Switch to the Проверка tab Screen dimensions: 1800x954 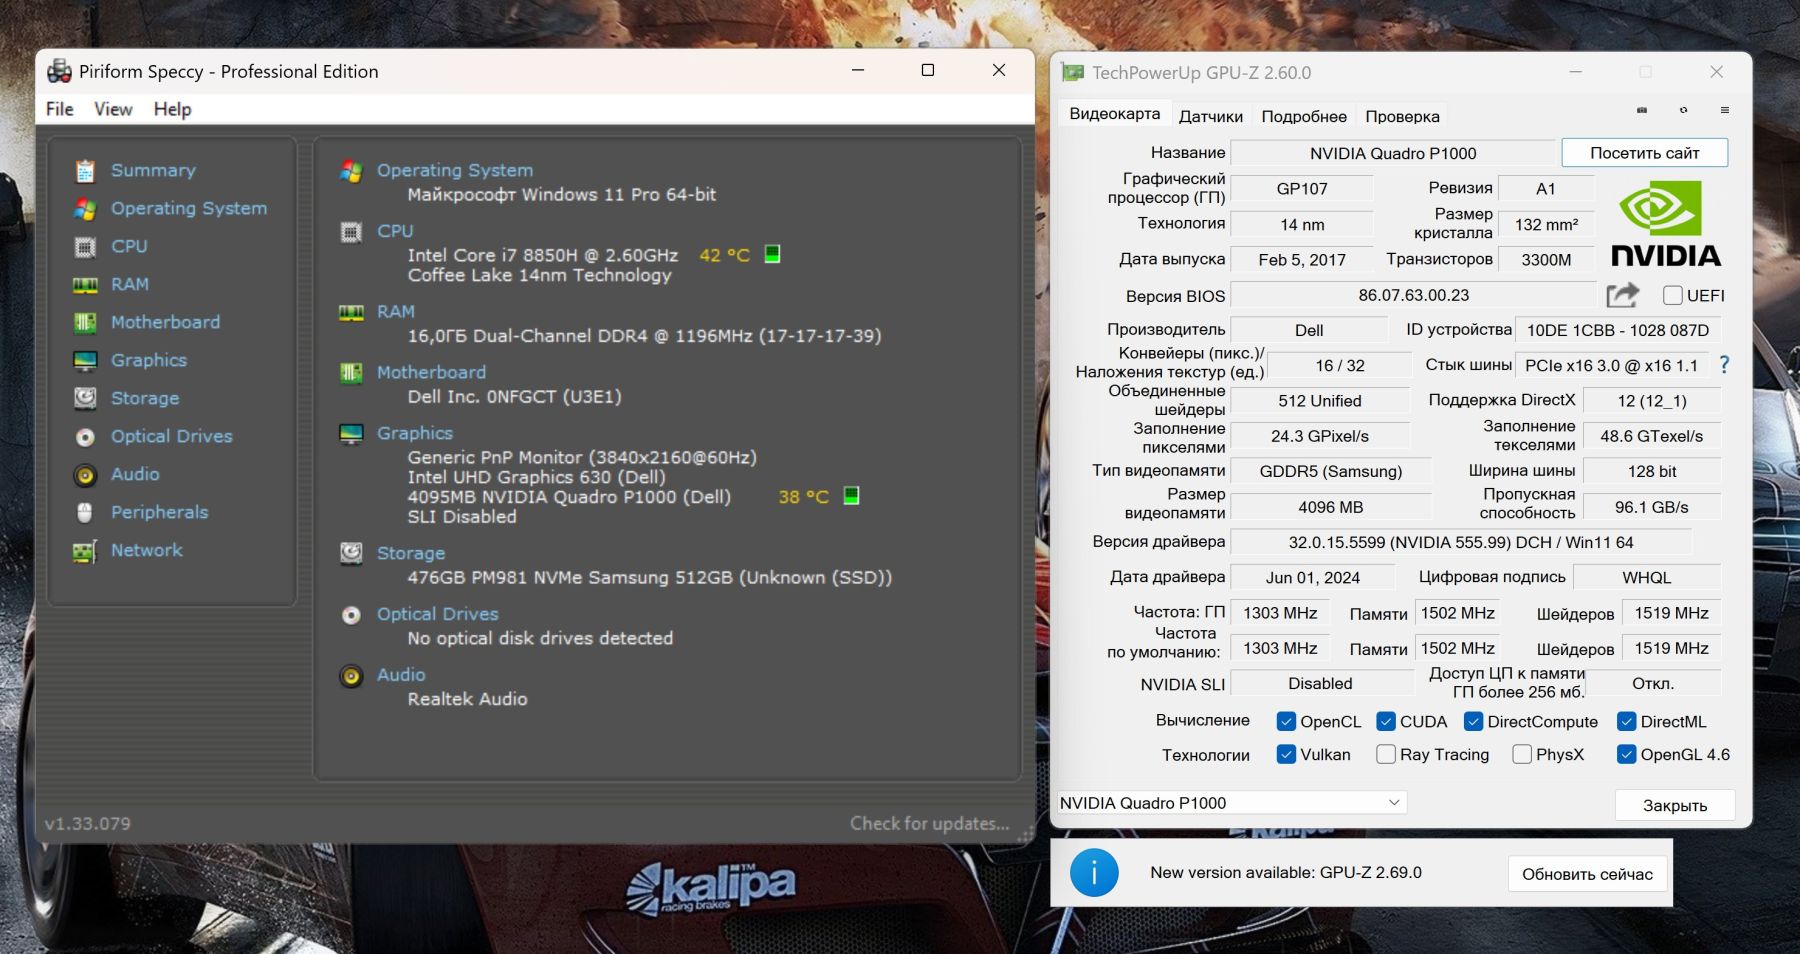(1402, 116)
